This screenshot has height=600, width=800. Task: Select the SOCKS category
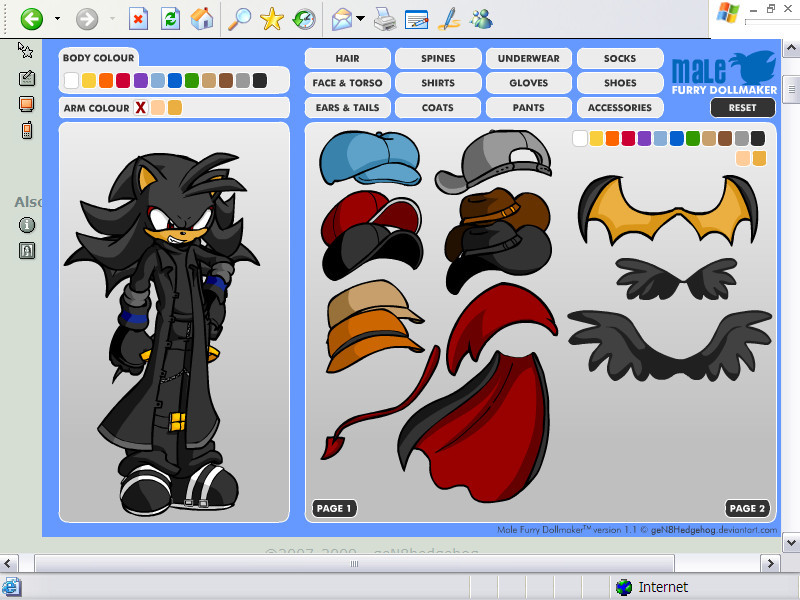(x=620, y=58)
